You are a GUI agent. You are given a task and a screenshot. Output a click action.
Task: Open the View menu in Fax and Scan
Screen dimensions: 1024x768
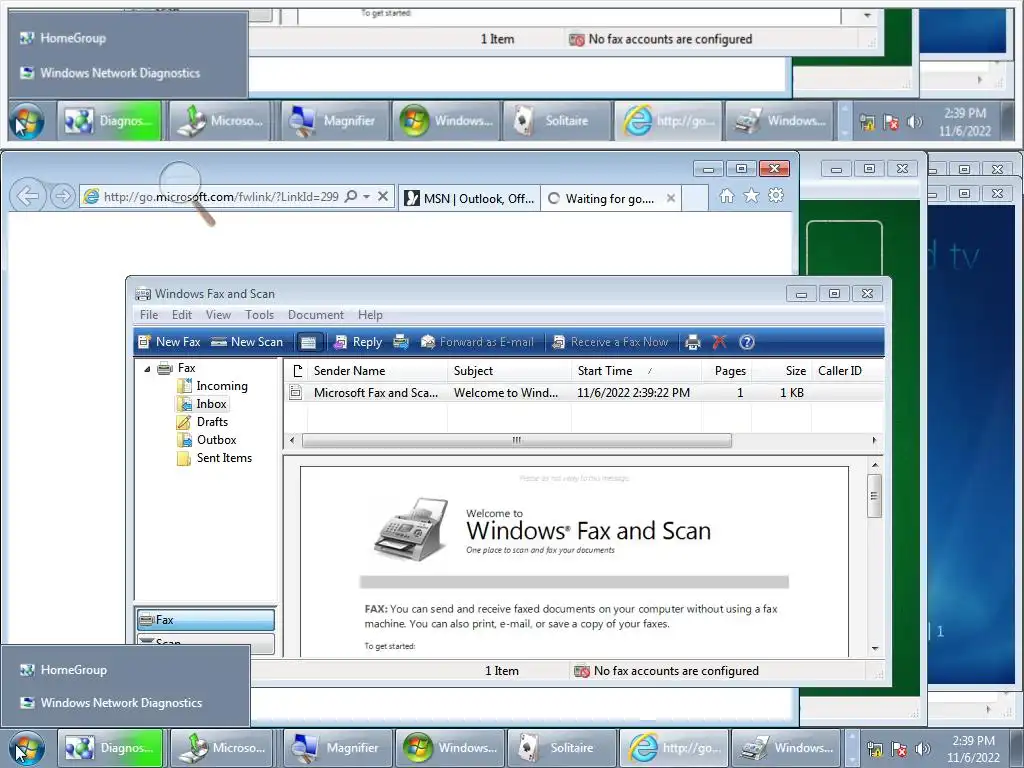coord(218,315)
